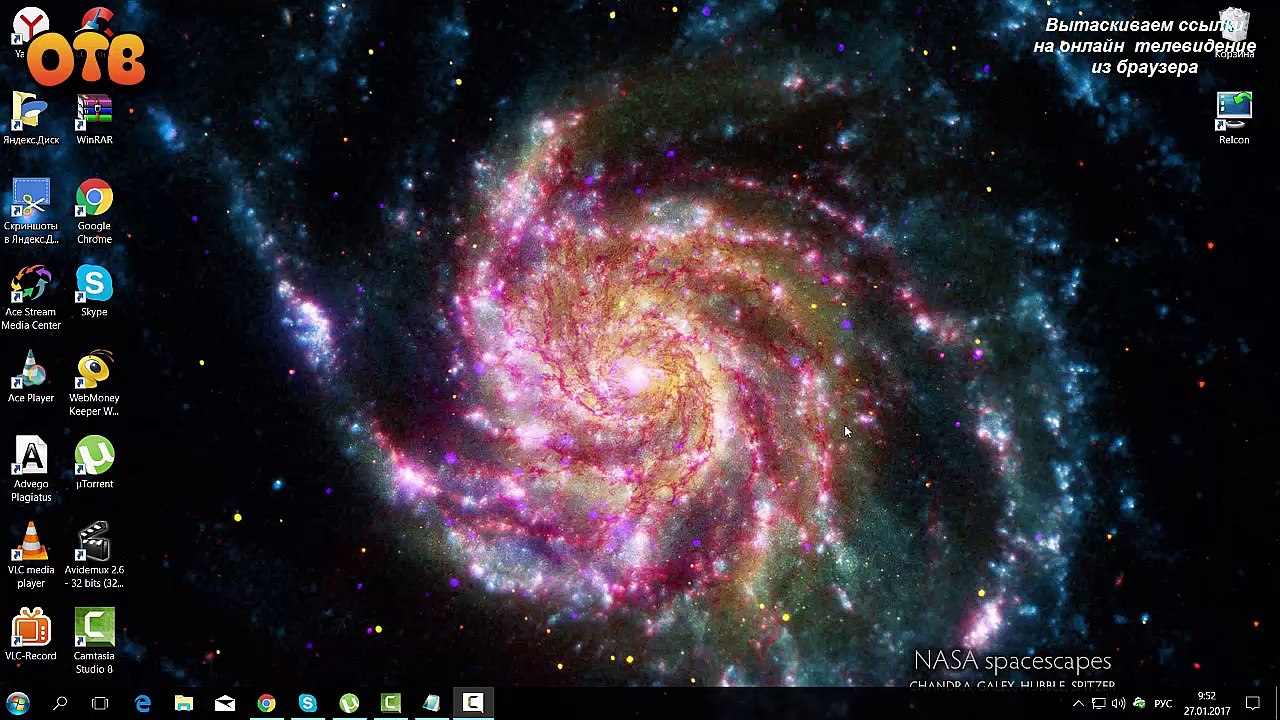1280x720 pixels.
Task: Select the µTorrent desktop shortcut
Action: pos(94,463)
